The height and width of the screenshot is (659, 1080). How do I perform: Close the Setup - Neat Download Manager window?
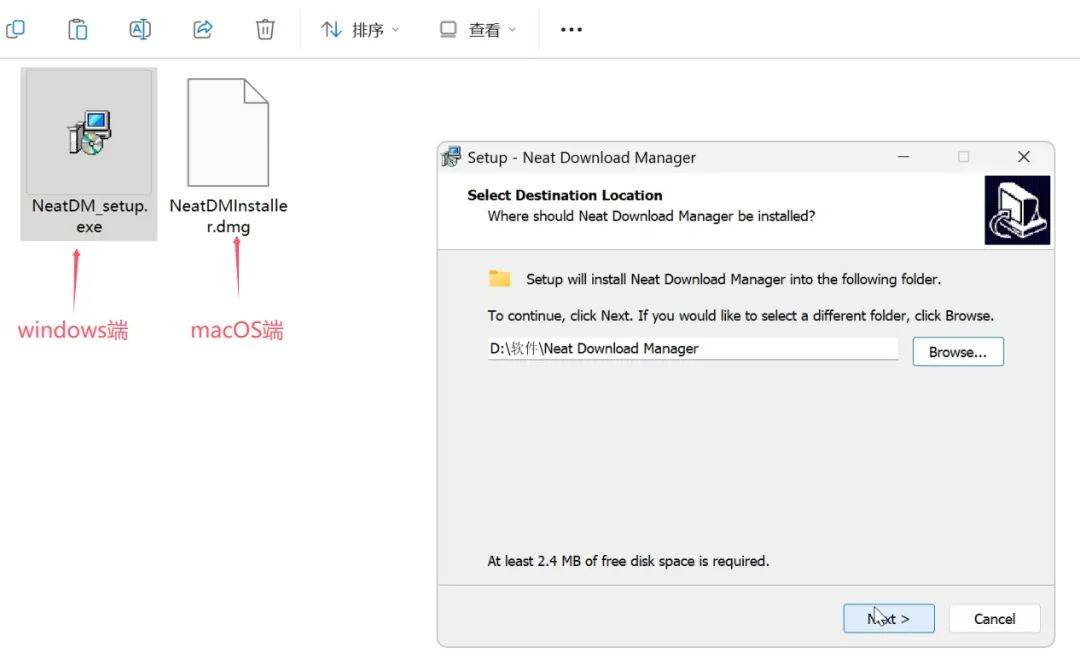pos(1024,157)
